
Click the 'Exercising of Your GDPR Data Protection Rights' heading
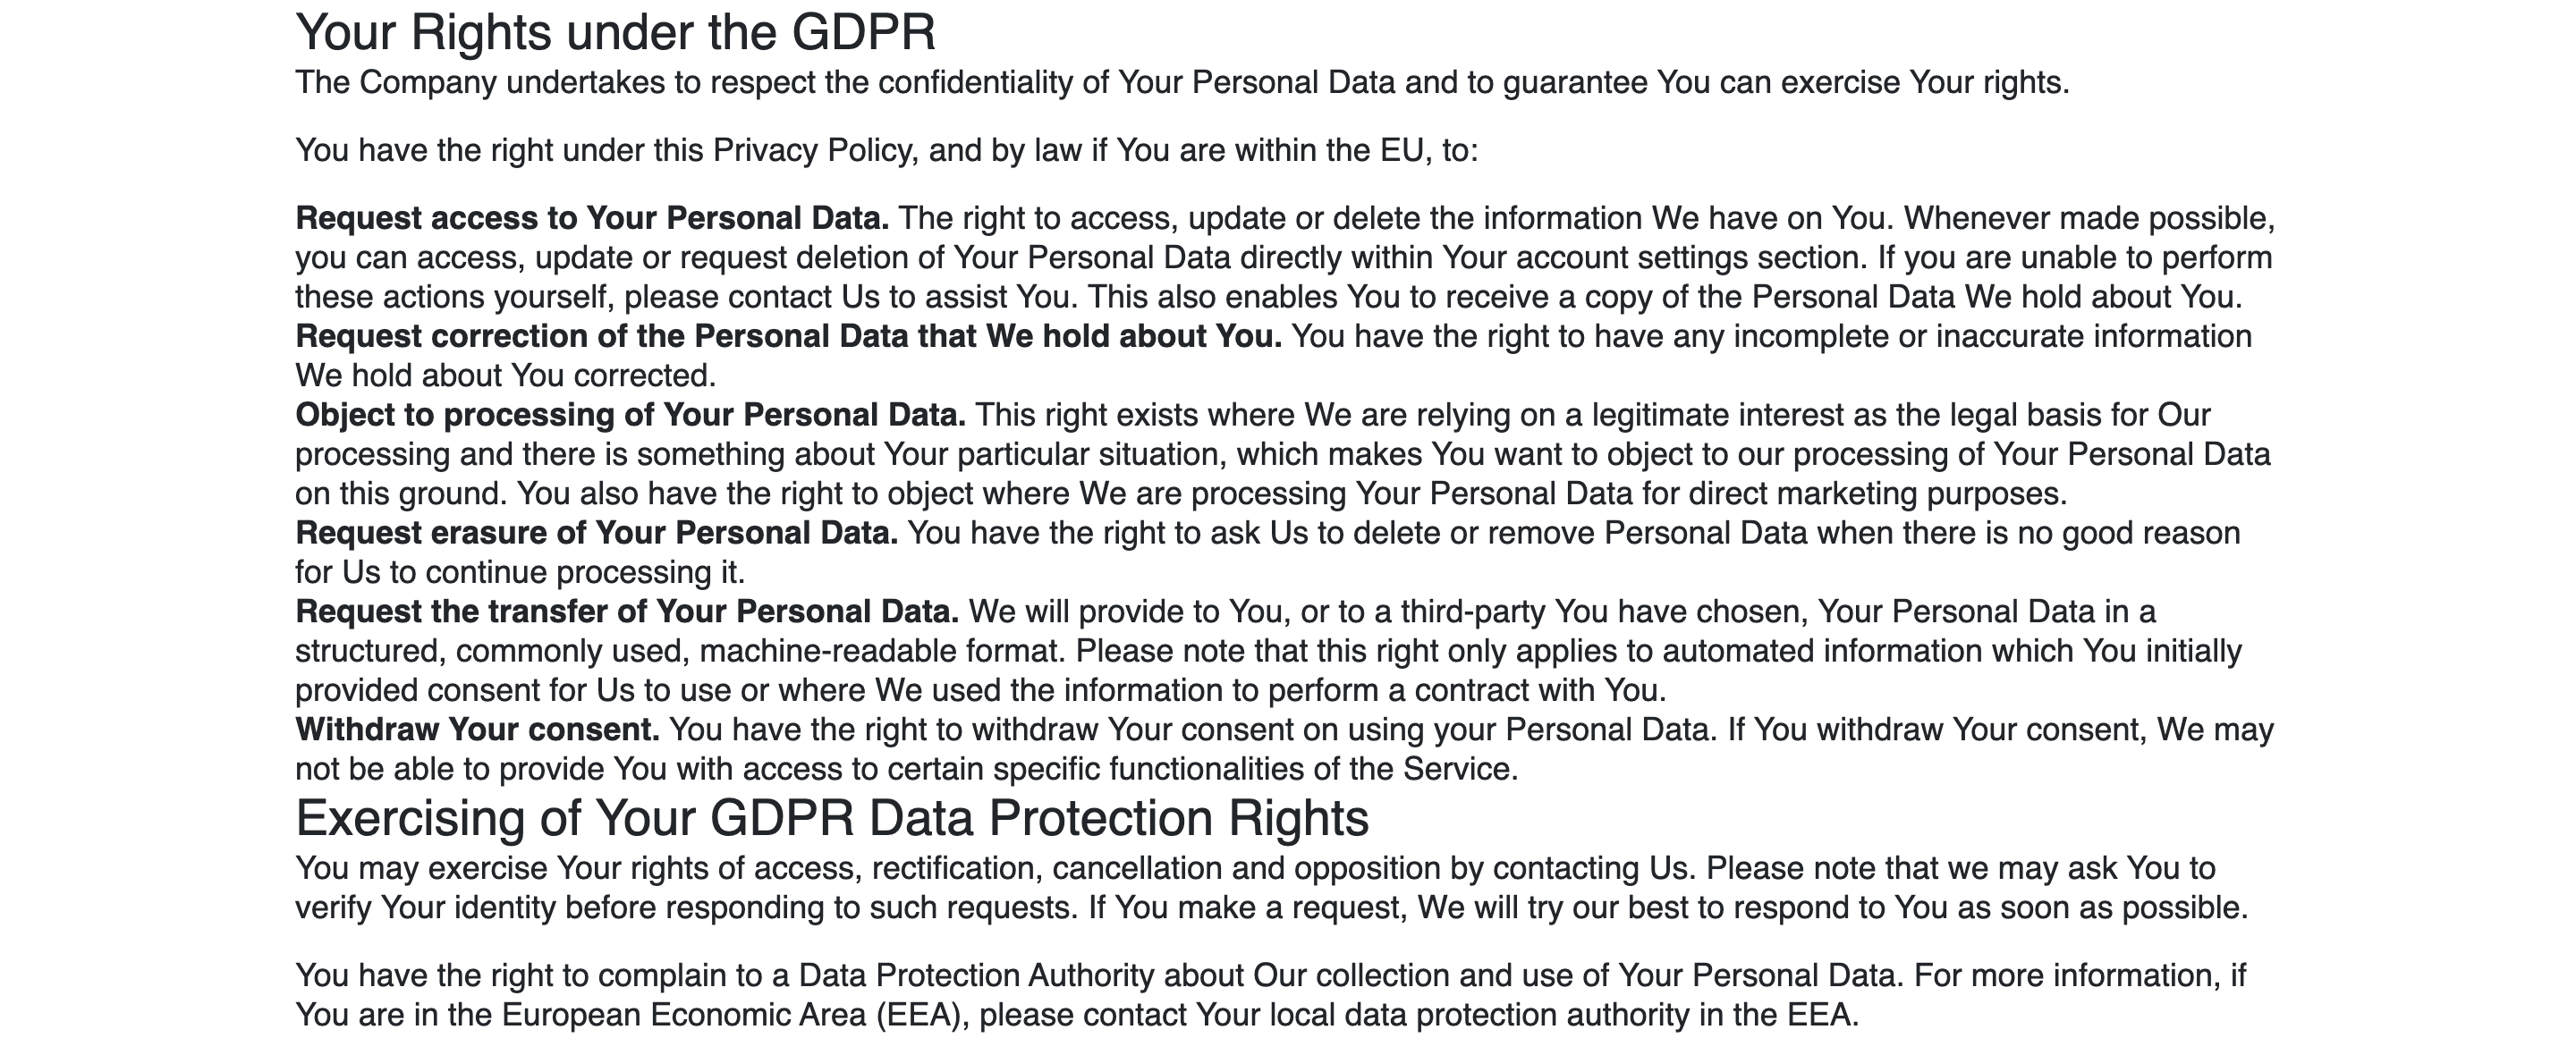tap(832, 818)
